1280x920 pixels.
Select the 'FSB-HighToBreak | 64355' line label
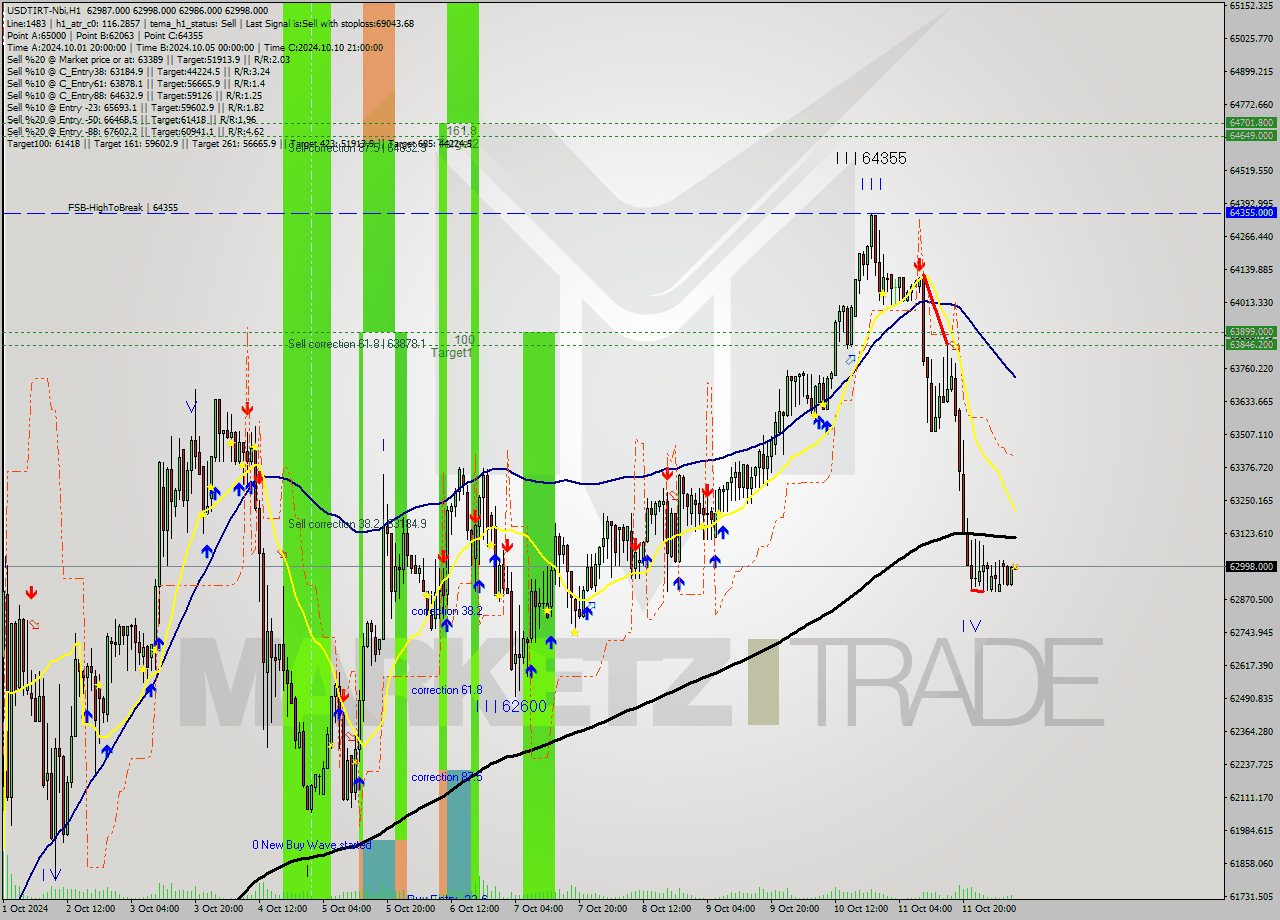(x=123, y=208)
